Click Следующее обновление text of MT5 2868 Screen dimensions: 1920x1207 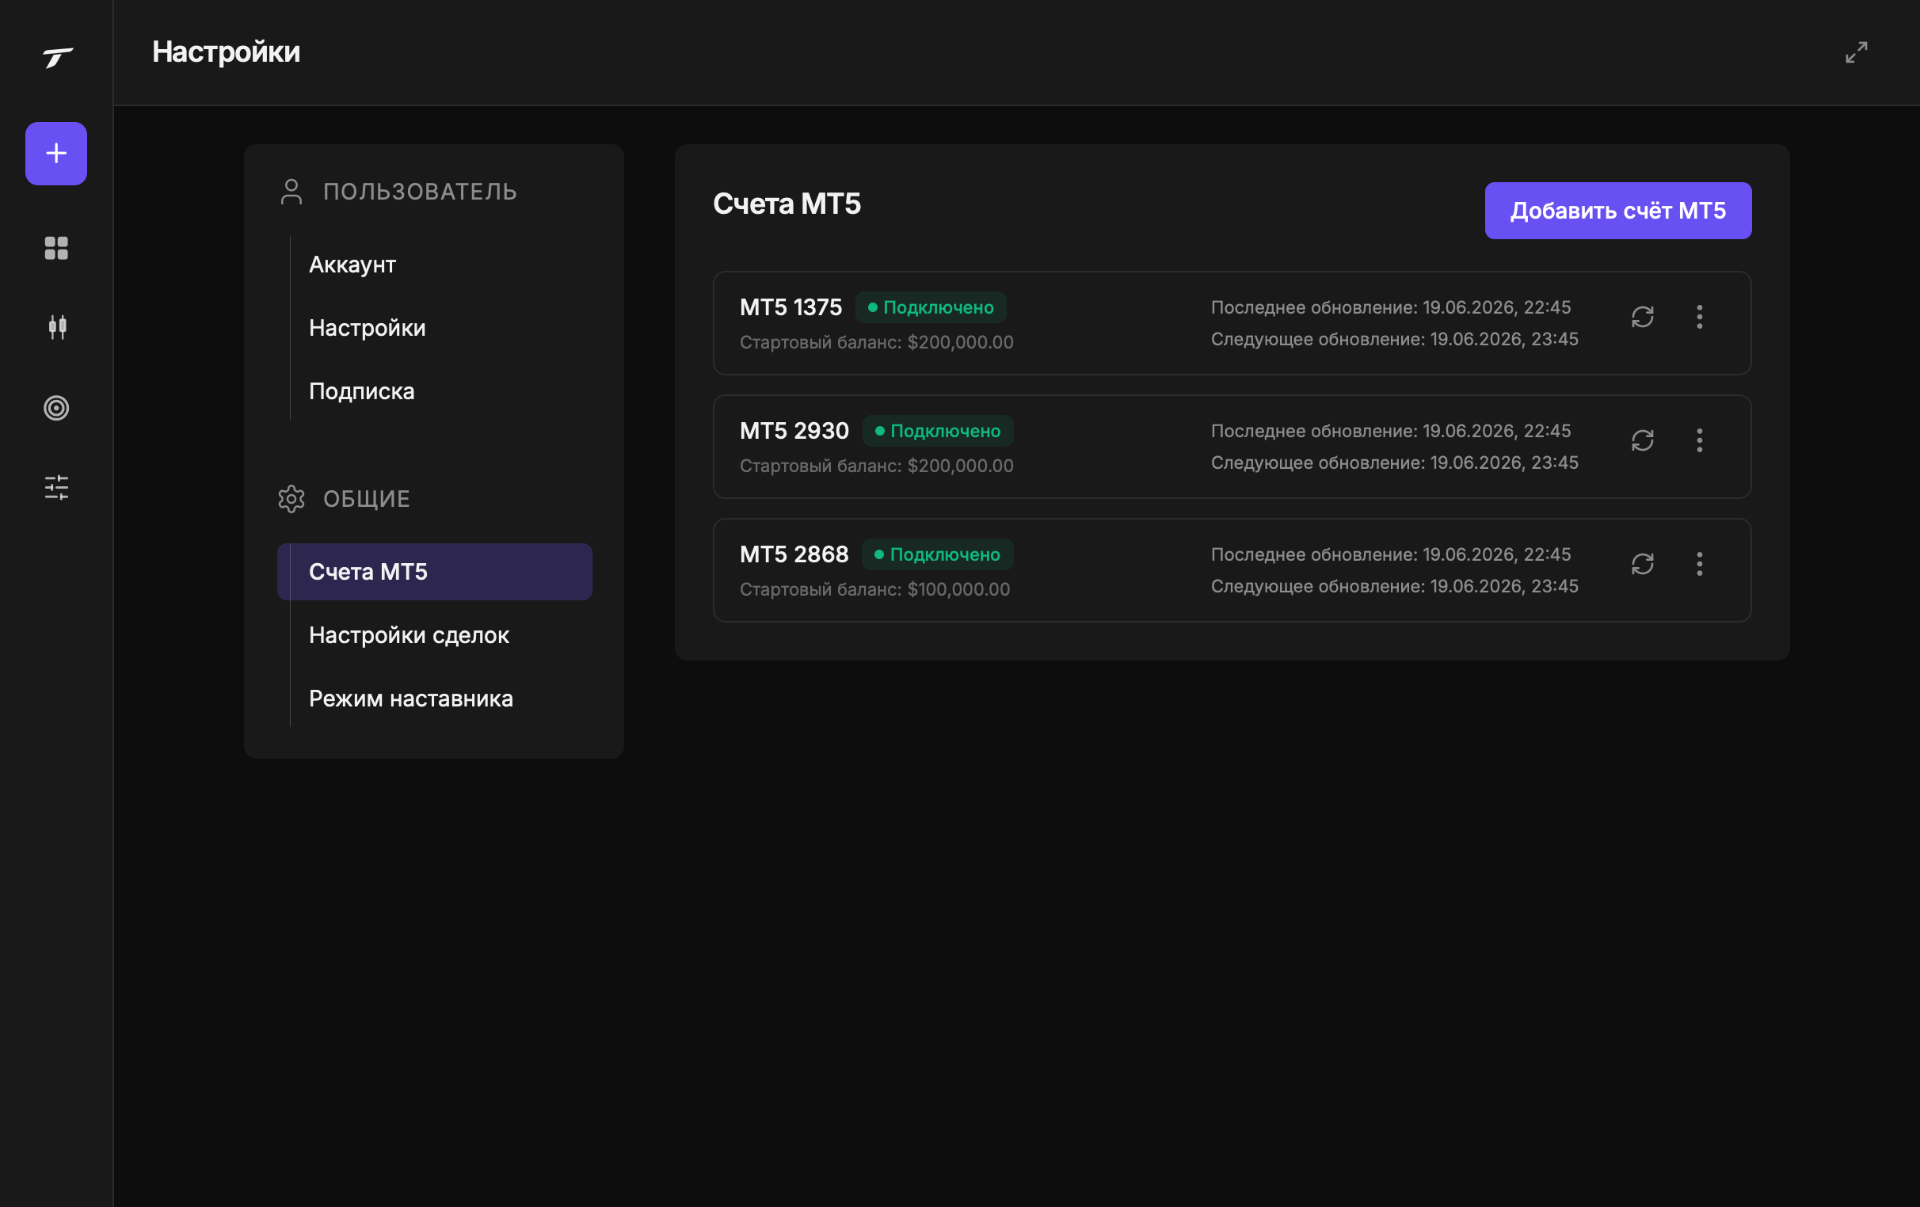pyautogui.click(x=1394, y=586)
